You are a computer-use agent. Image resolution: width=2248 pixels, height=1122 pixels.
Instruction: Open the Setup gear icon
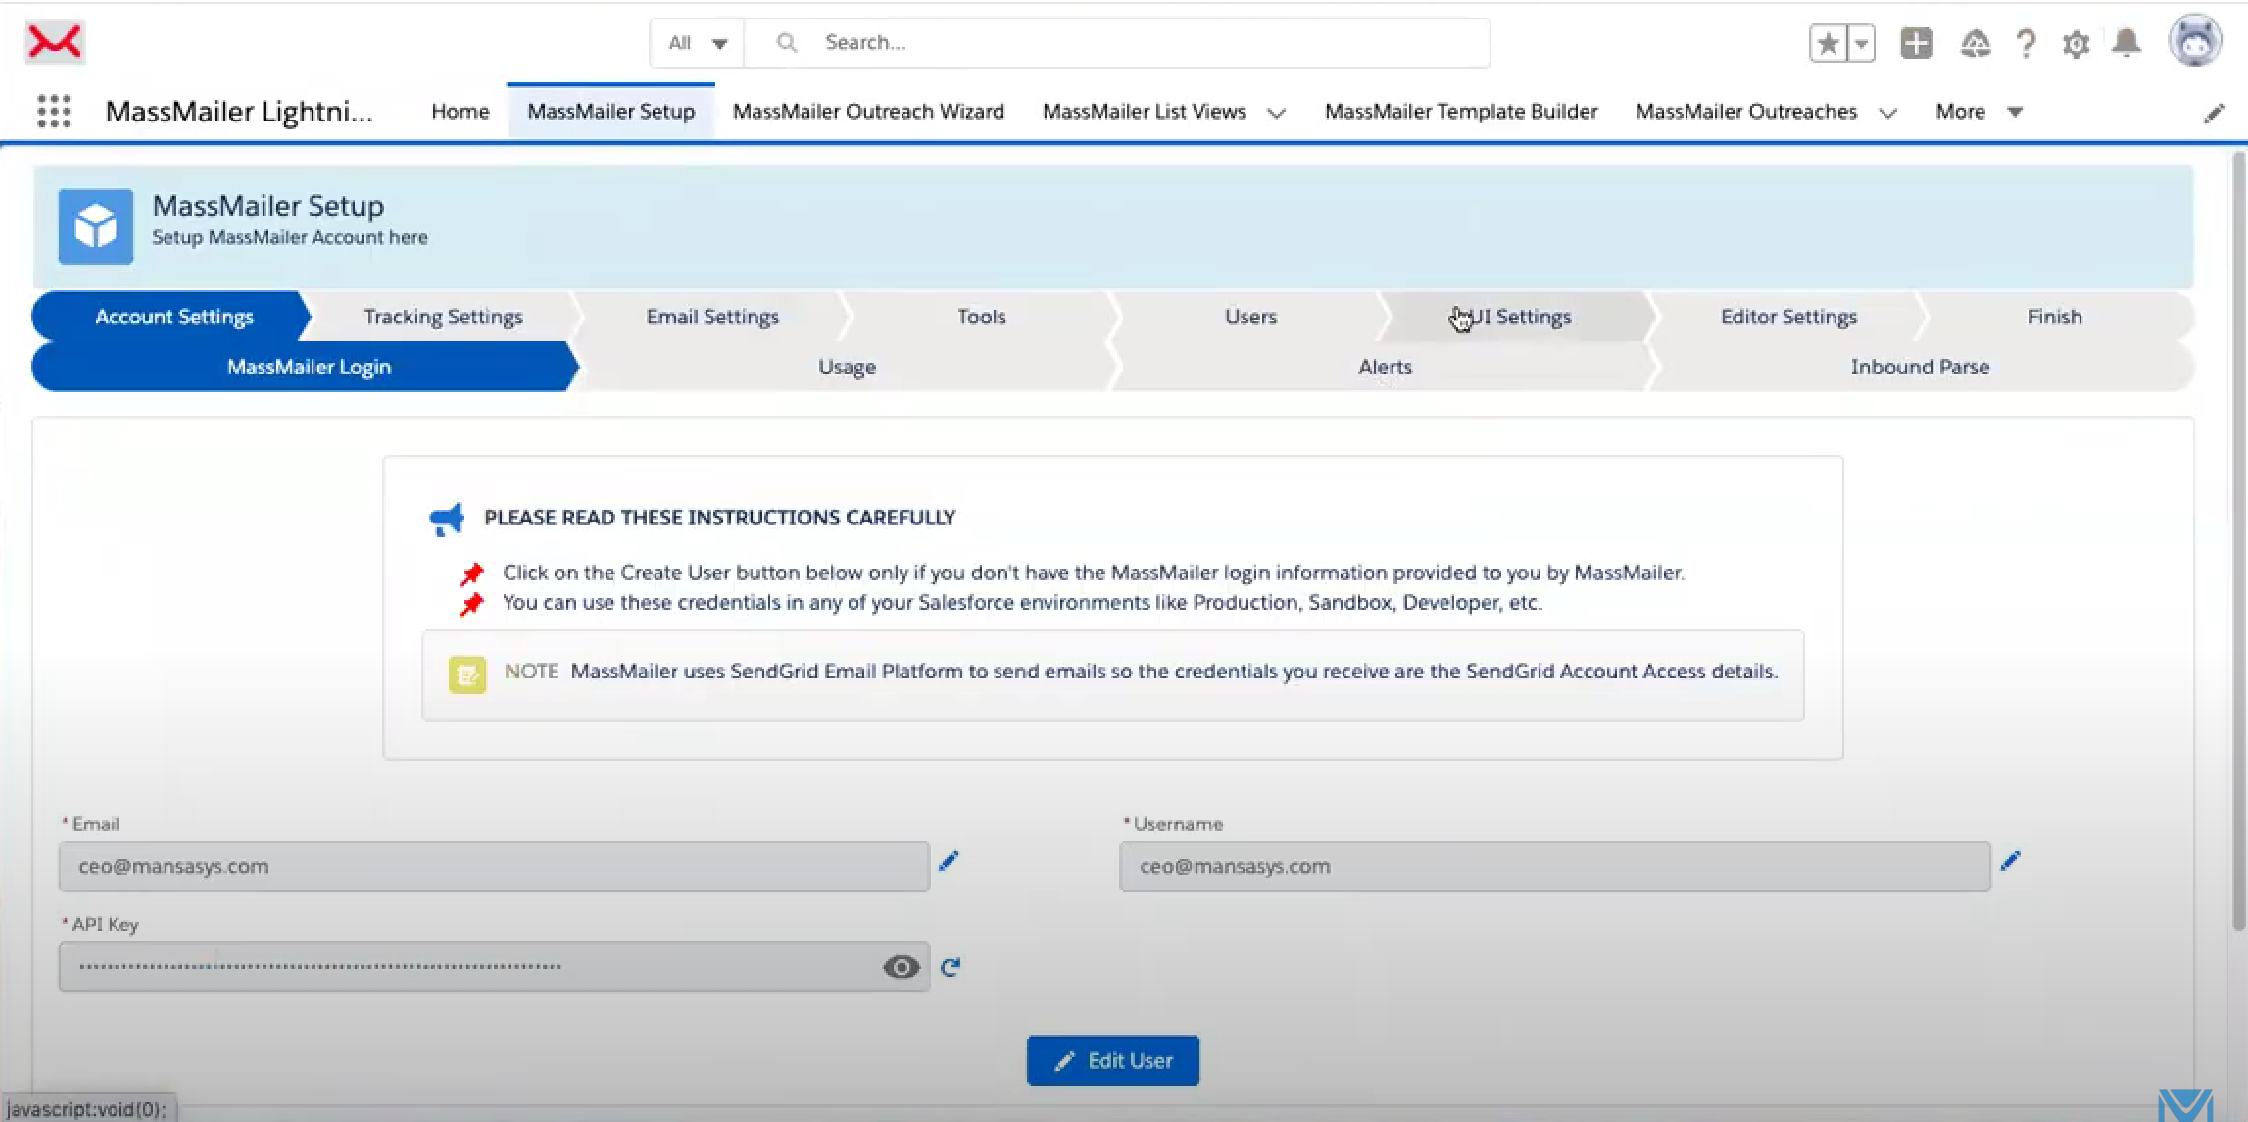click(2076, 44)
